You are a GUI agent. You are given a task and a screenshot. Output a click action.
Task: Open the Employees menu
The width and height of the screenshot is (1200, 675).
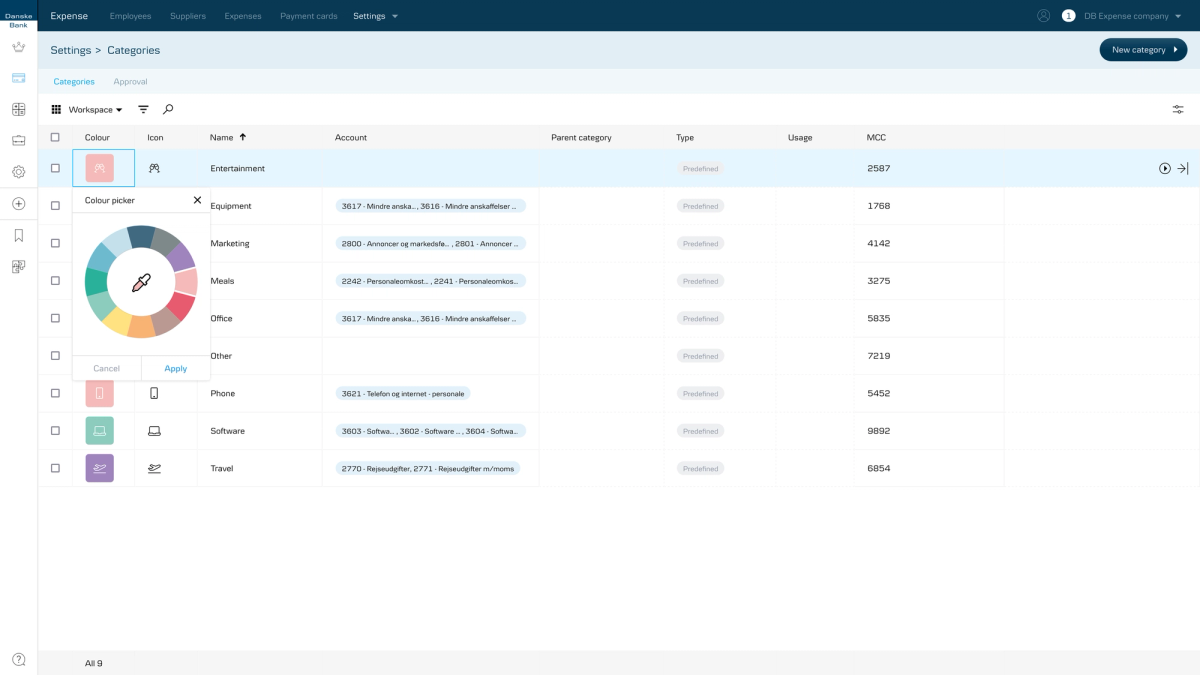(x=130, y=16)
